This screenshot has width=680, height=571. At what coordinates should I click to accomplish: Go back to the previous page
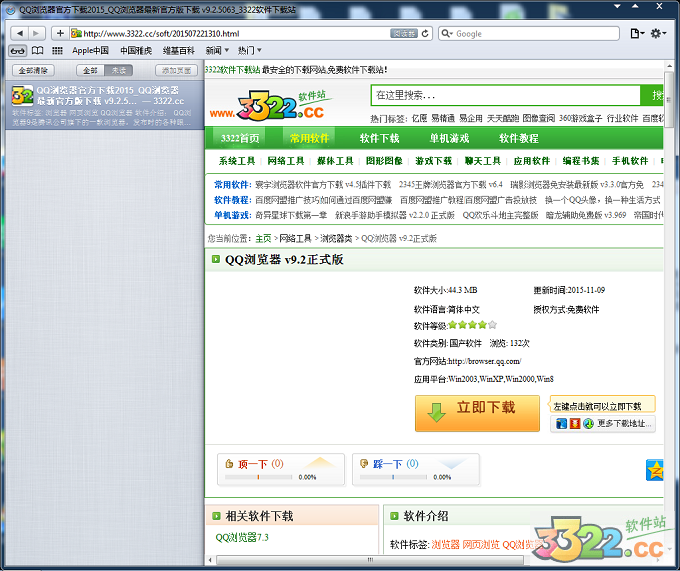(19, 33)
